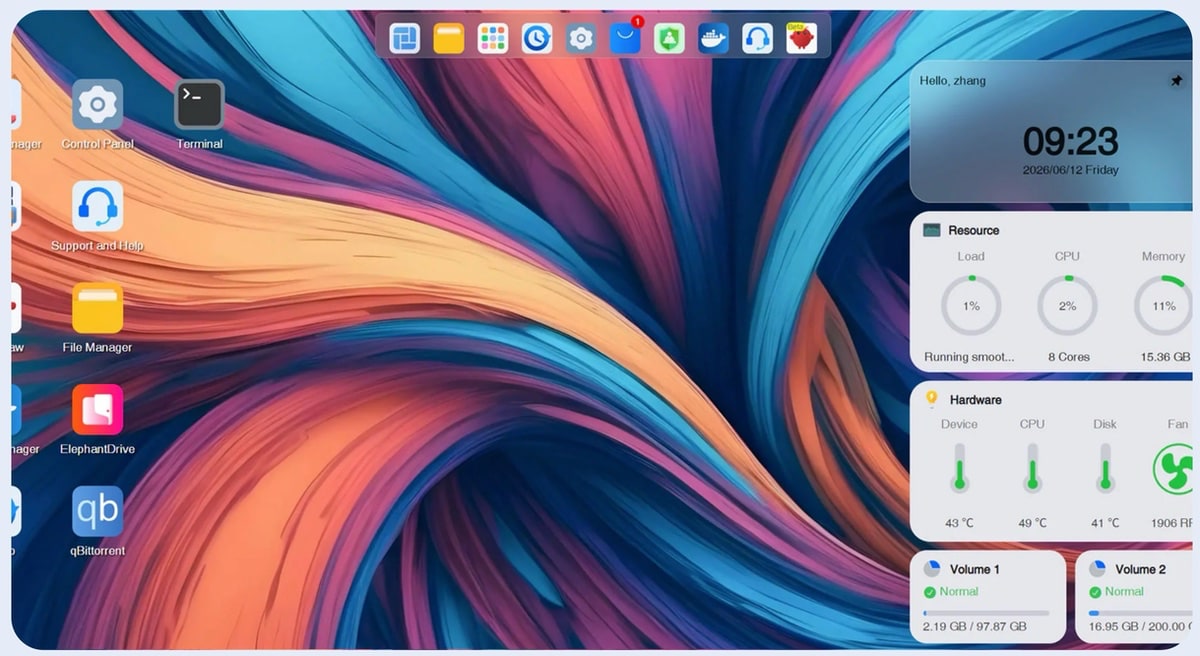Click the 1906 fan speed value
Viewport: 1200px width, 656px height.
point(1172,523)
